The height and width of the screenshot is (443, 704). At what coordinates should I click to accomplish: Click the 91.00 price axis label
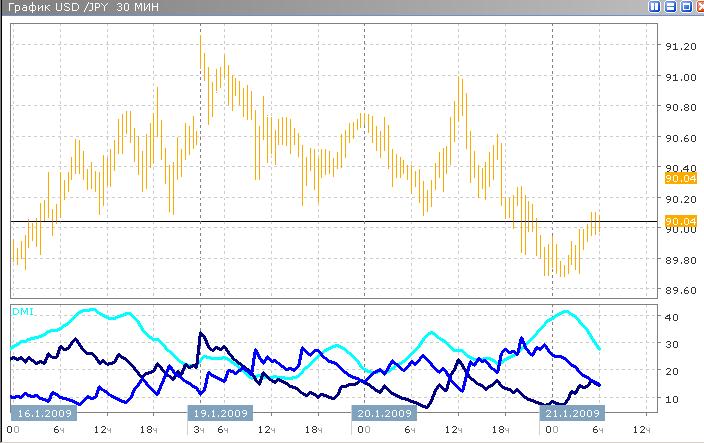pyautogui.click(x=680, y=77)
